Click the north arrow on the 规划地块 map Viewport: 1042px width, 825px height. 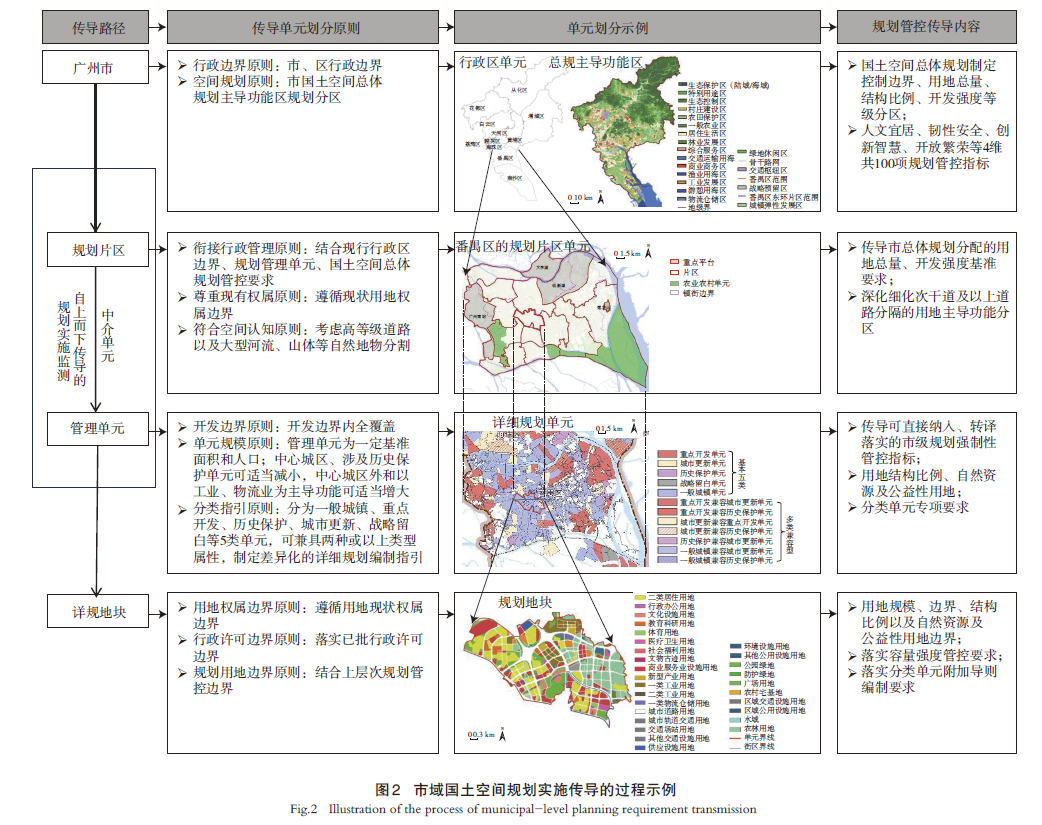pos(502,735)
